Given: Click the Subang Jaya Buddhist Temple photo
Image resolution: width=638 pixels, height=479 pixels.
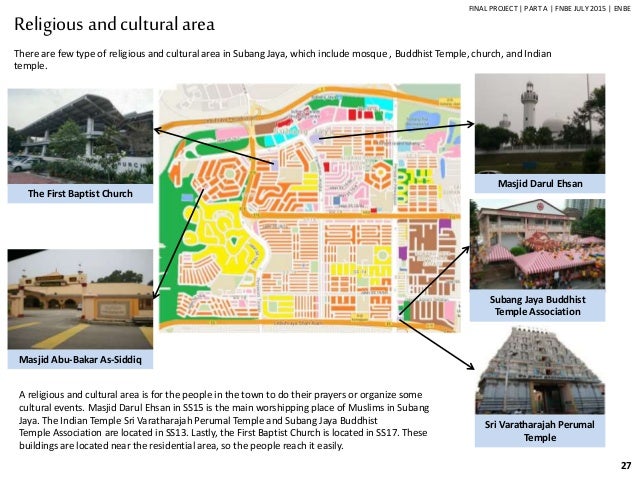Looking at the screenshot, I should click(x=537, y=244).
